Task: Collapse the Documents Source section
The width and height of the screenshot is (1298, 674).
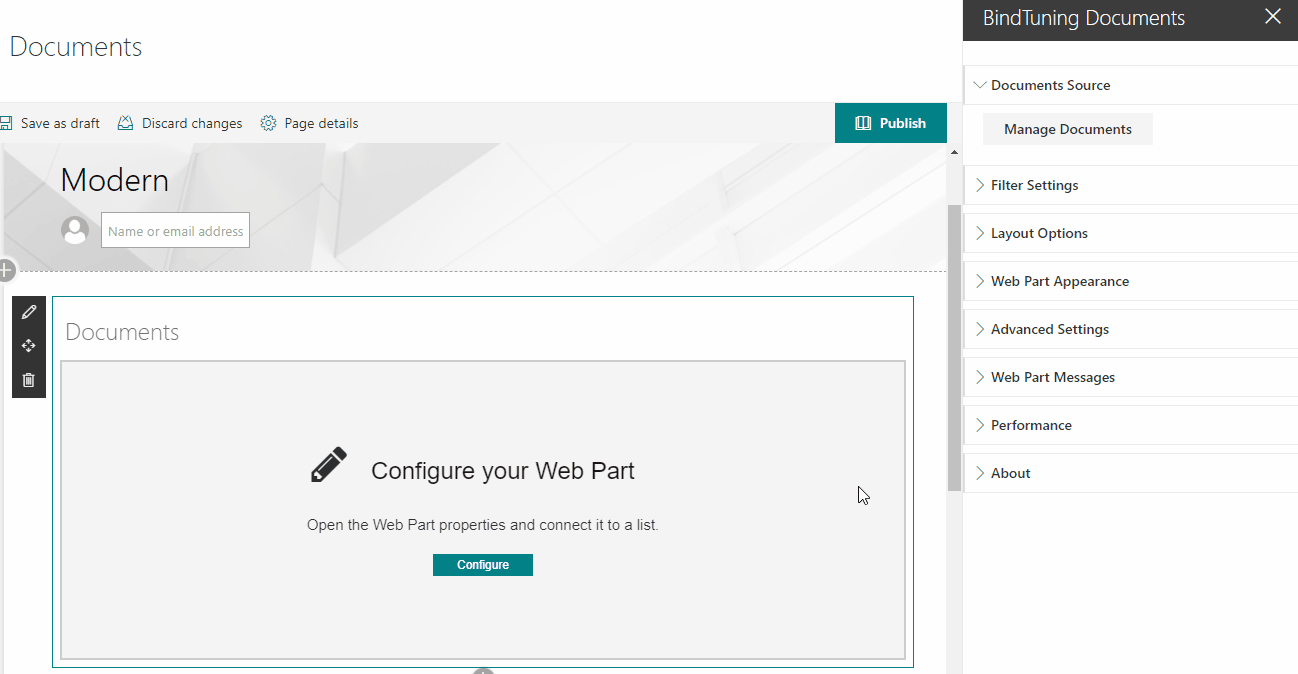Action: click(1131, 85)
